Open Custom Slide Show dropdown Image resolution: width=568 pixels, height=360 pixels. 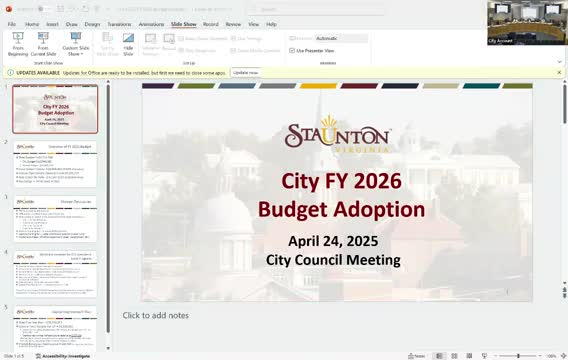click(x=76, y=44)
